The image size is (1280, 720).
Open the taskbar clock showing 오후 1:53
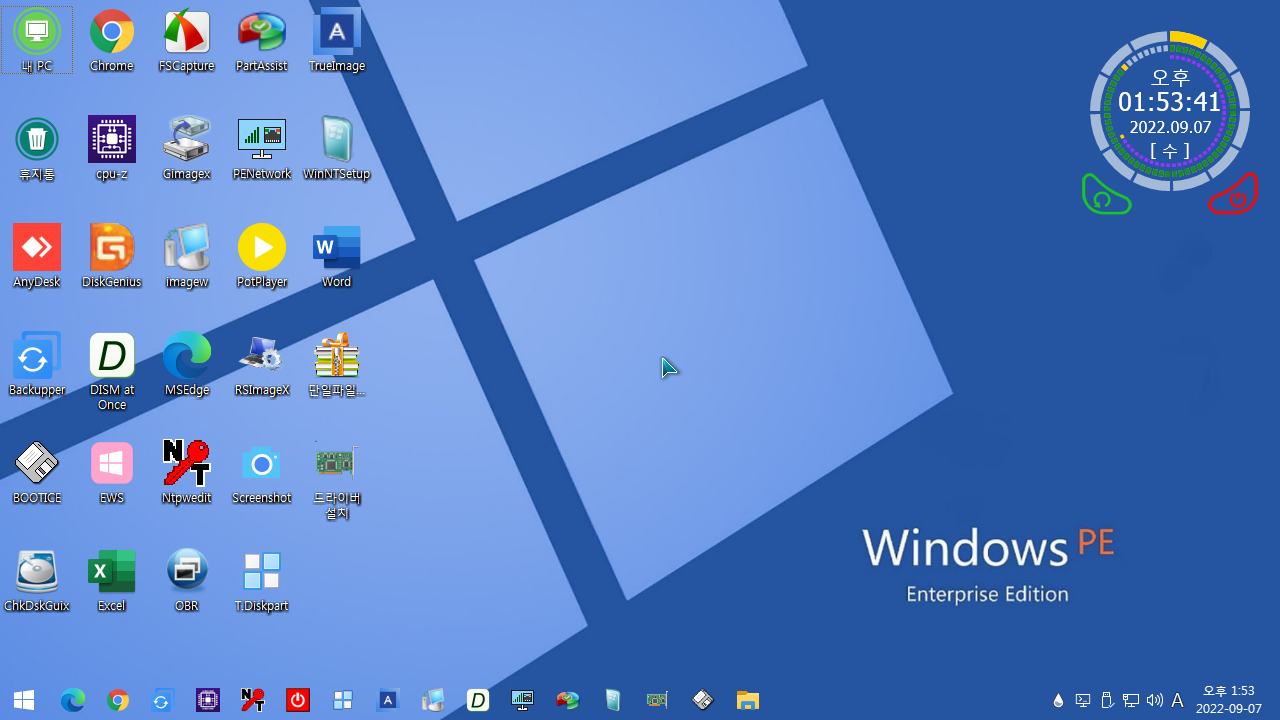coord(1229,700)
